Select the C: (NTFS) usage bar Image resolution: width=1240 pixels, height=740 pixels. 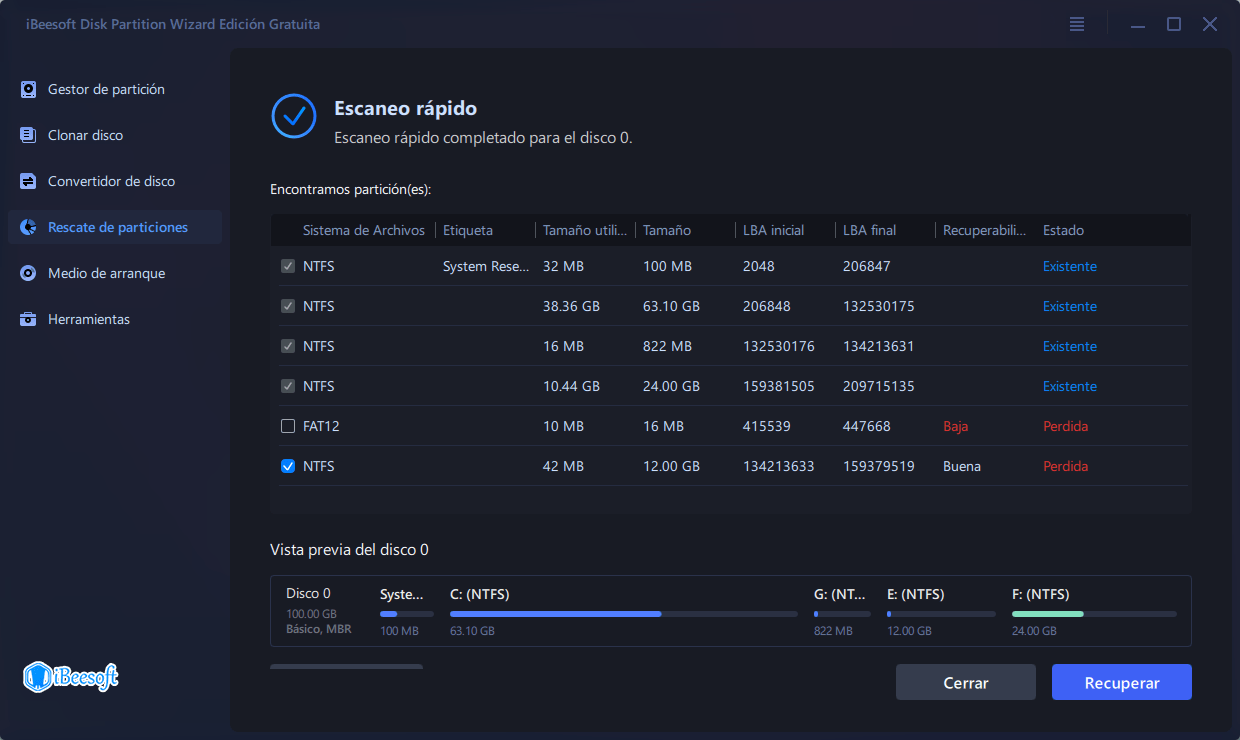click(x=623, y=614)
